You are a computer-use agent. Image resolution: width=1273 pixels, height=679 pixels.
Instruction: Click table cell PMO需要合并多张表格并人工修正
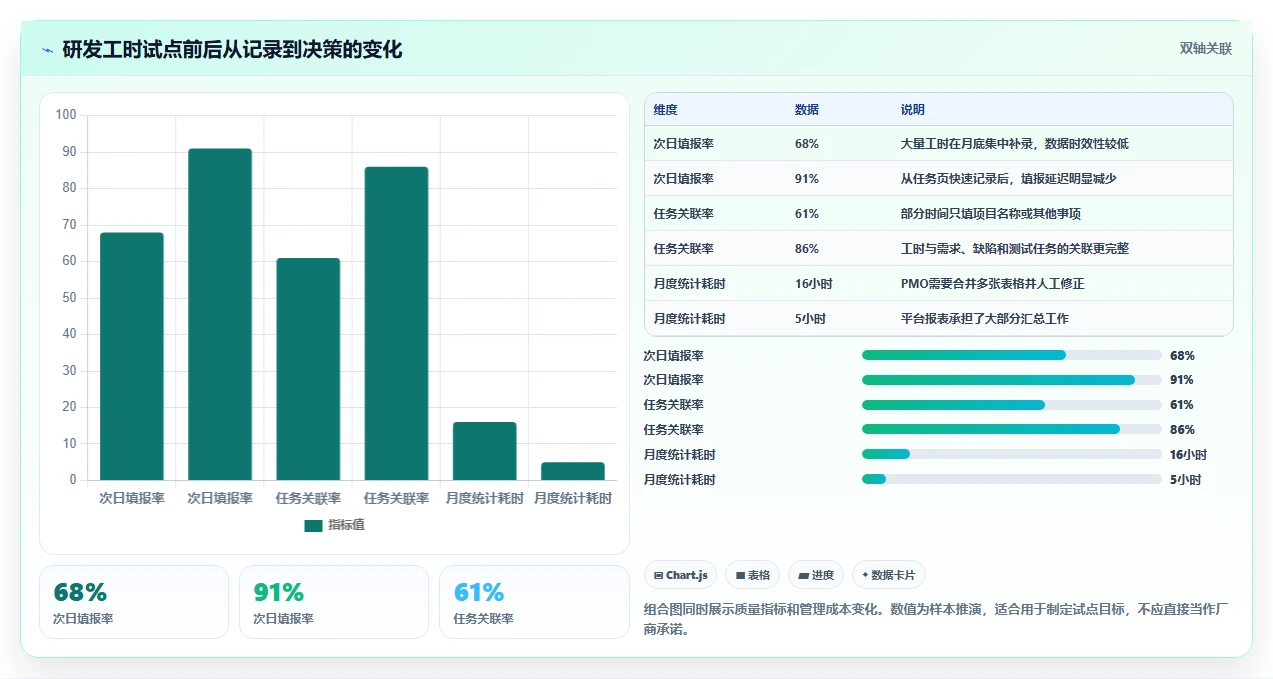click(x=992, y=284)
